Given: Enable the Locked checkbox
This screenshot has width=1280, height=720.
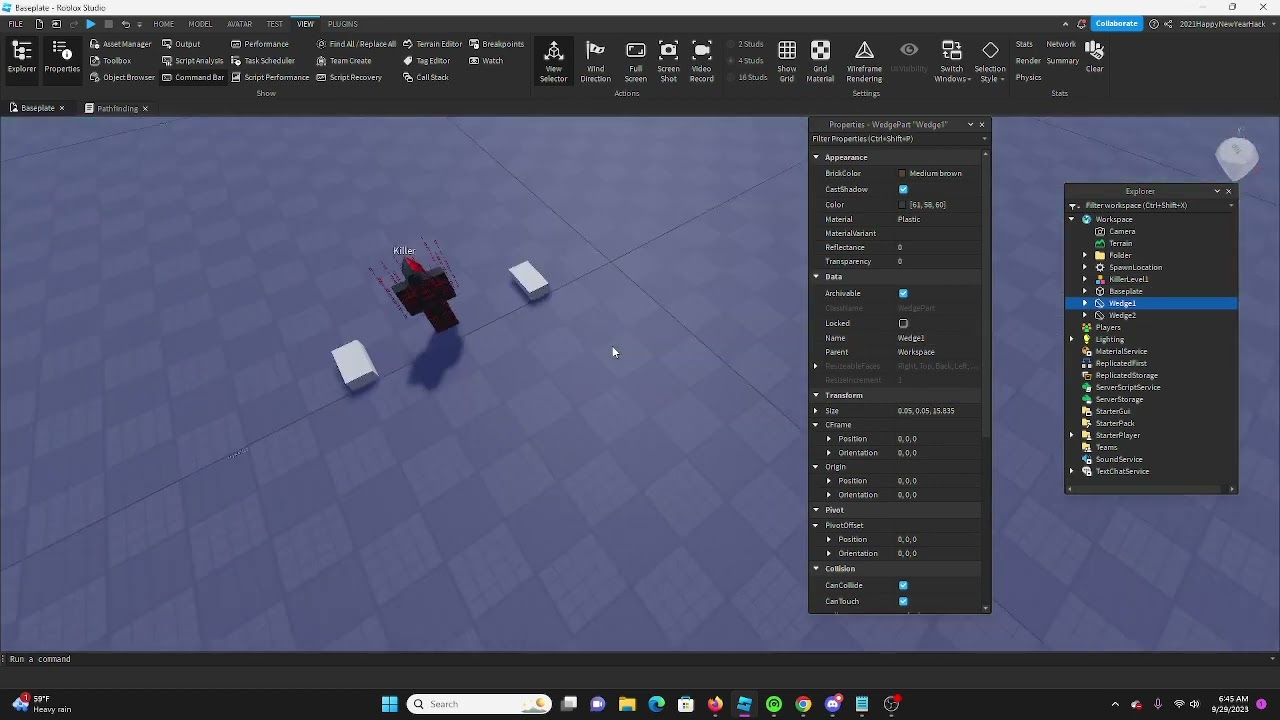Looking at the screenshot, I should [x=903, y=323].
